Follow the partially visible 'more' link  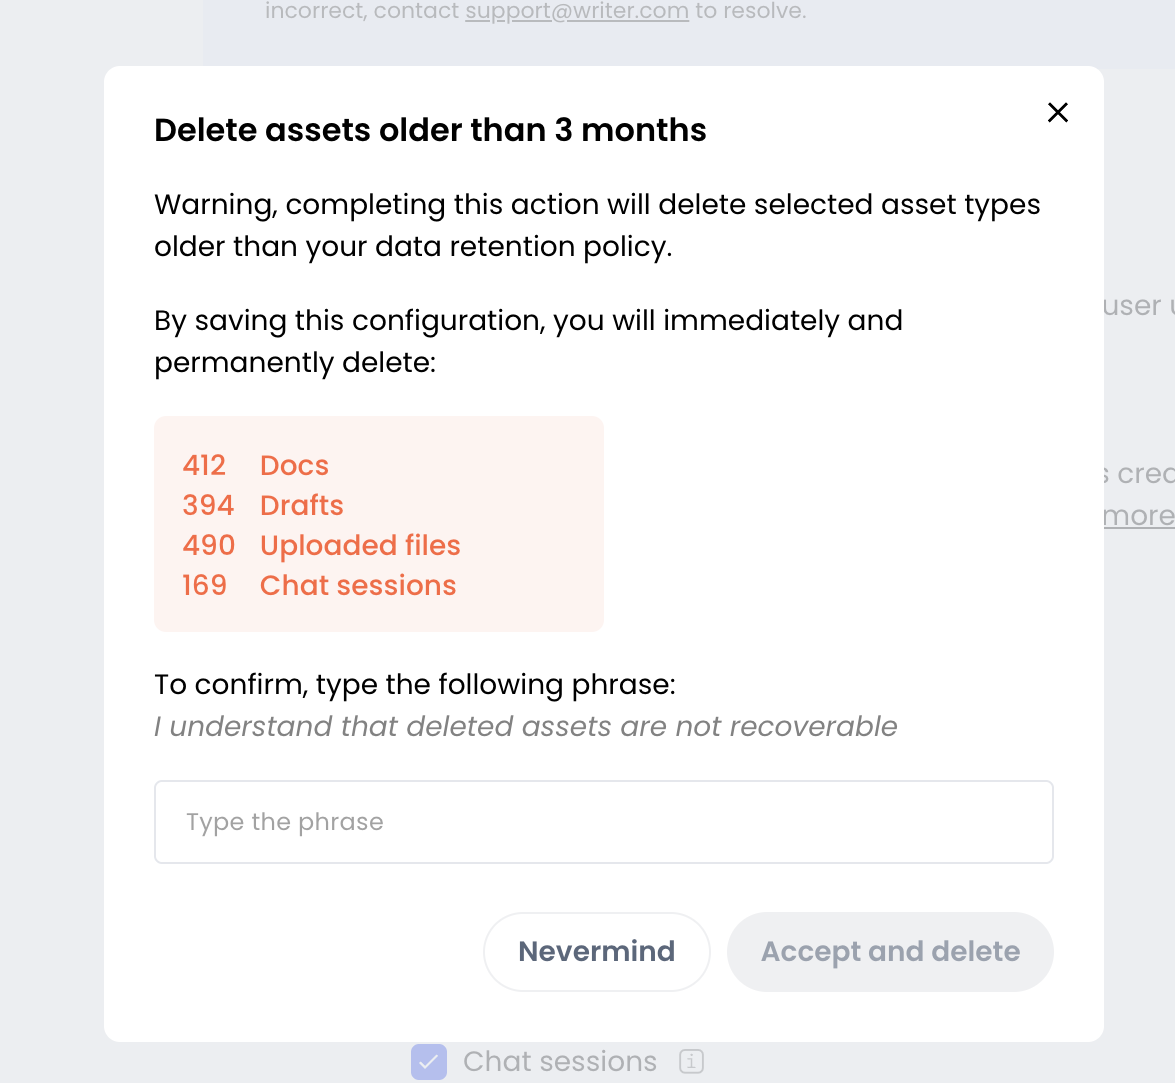1138,516
